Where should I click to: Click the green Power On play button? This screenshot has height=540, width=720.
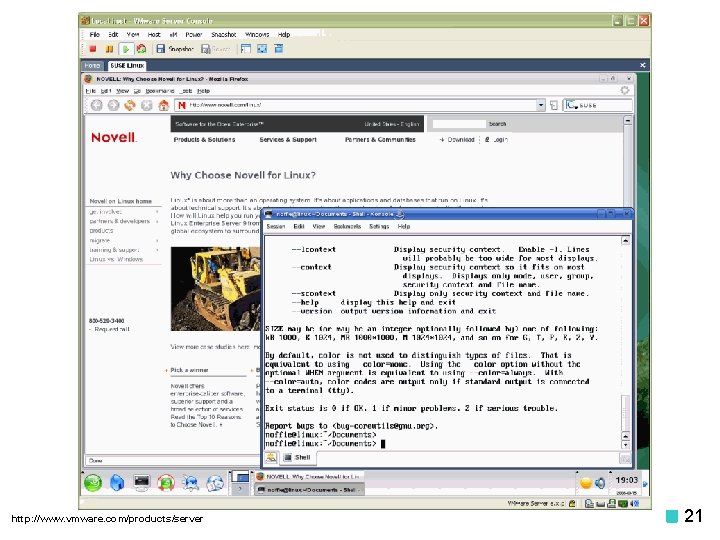(125, 49)
